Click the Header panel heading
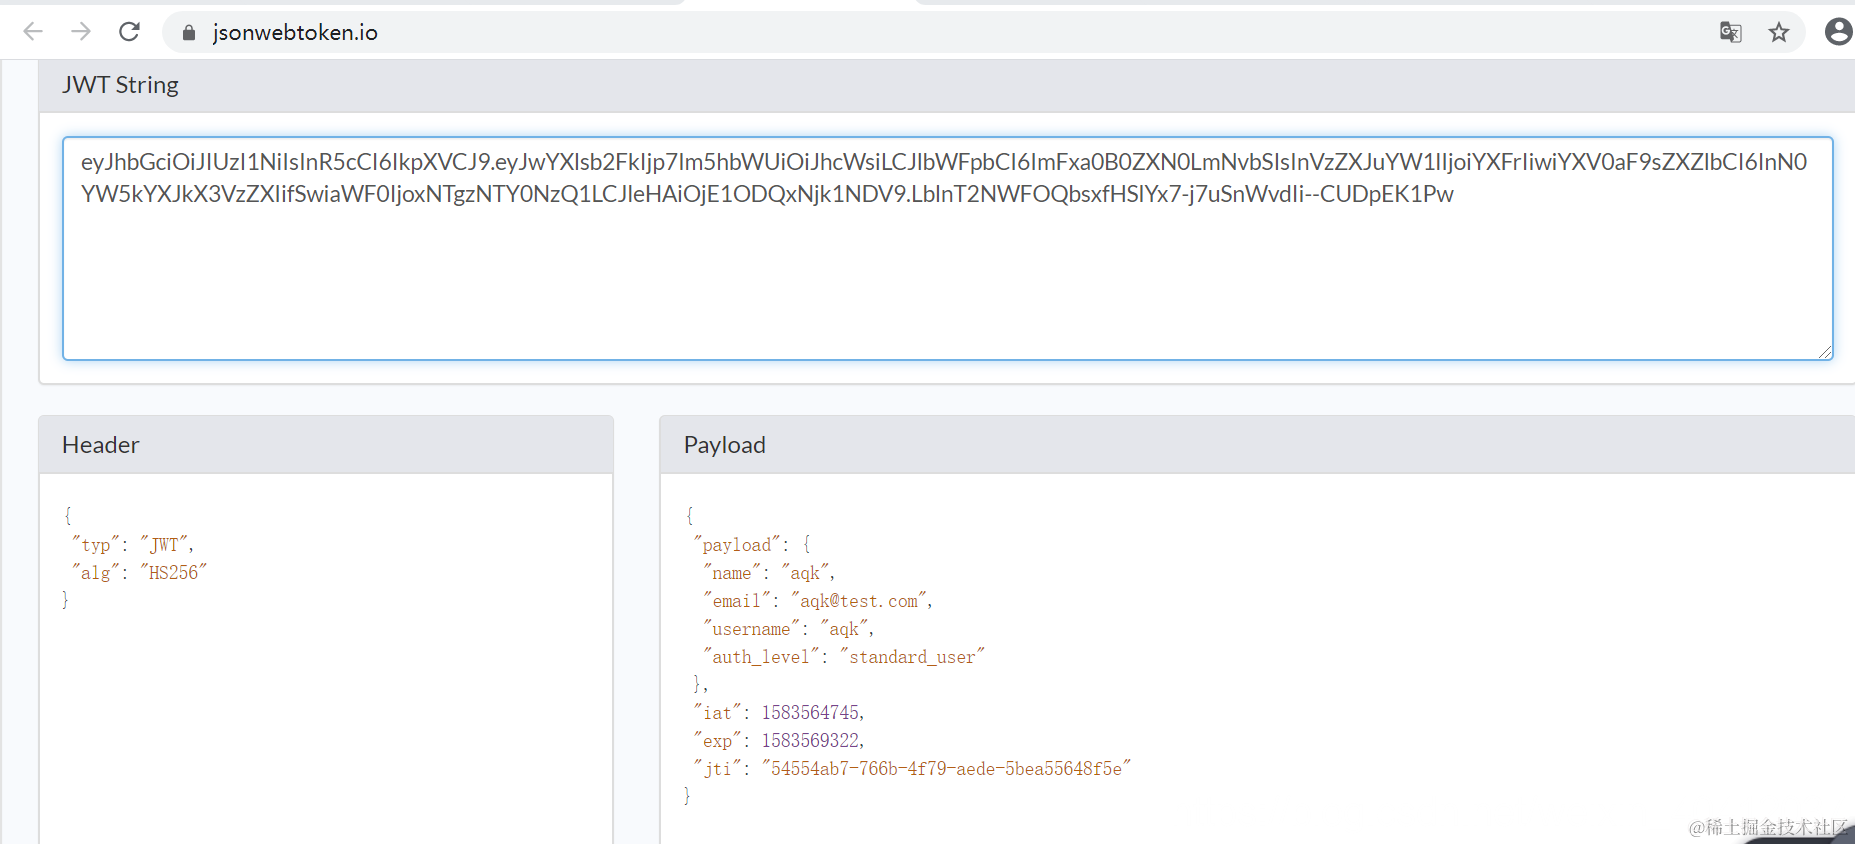This screenshot has width=1855, height=844. (101, 445)
